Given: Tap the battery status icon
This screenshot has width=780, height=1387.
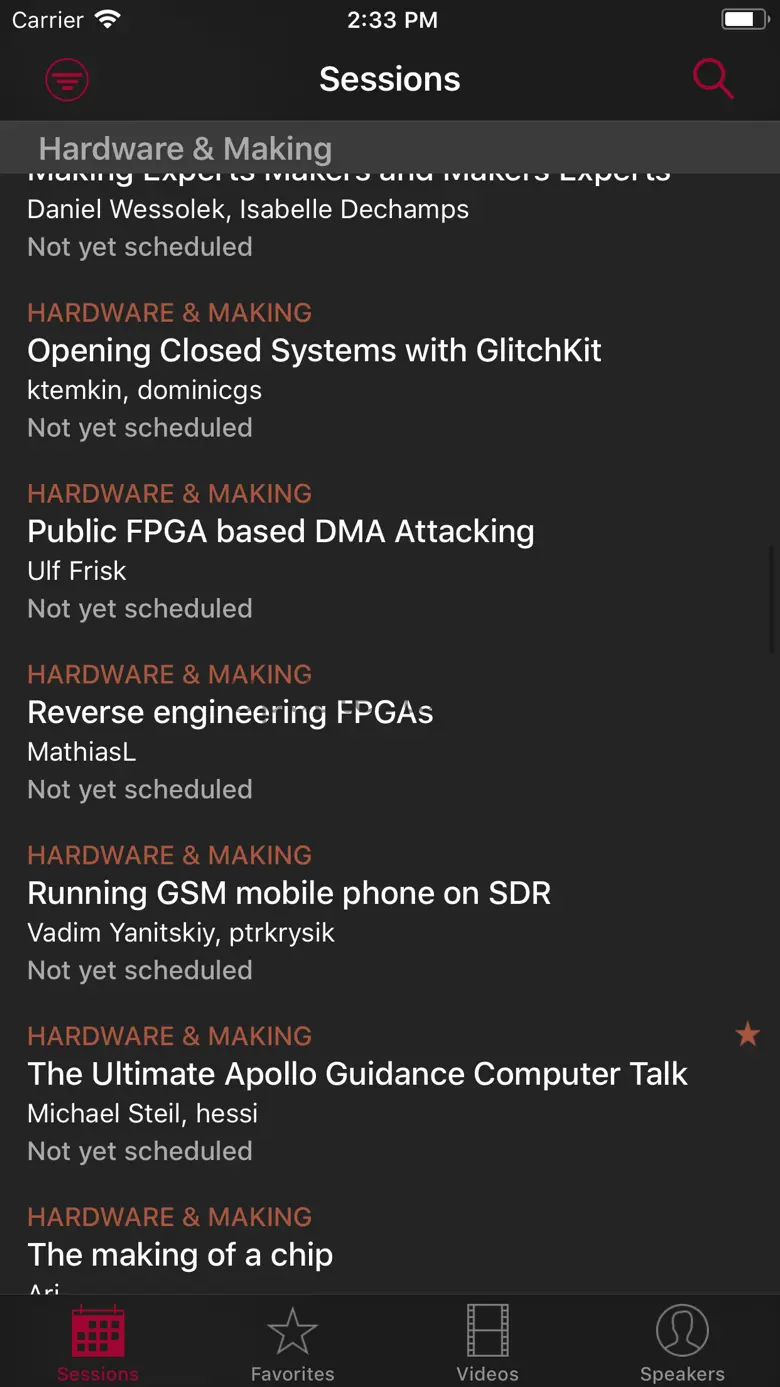Looking at the screenshot, I should (x=743, y=20).
